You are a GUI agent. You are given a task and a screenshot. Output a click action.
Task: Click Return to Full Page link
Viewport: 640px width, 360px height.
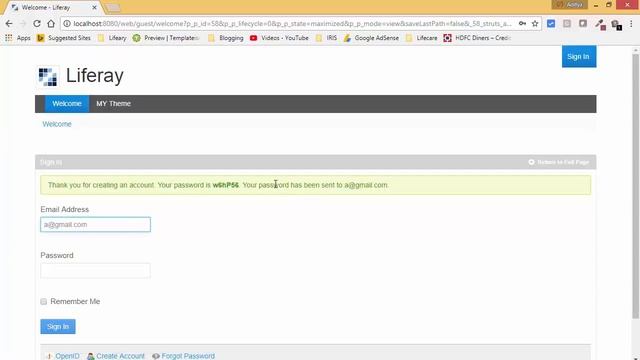click(x=559, y=162)
